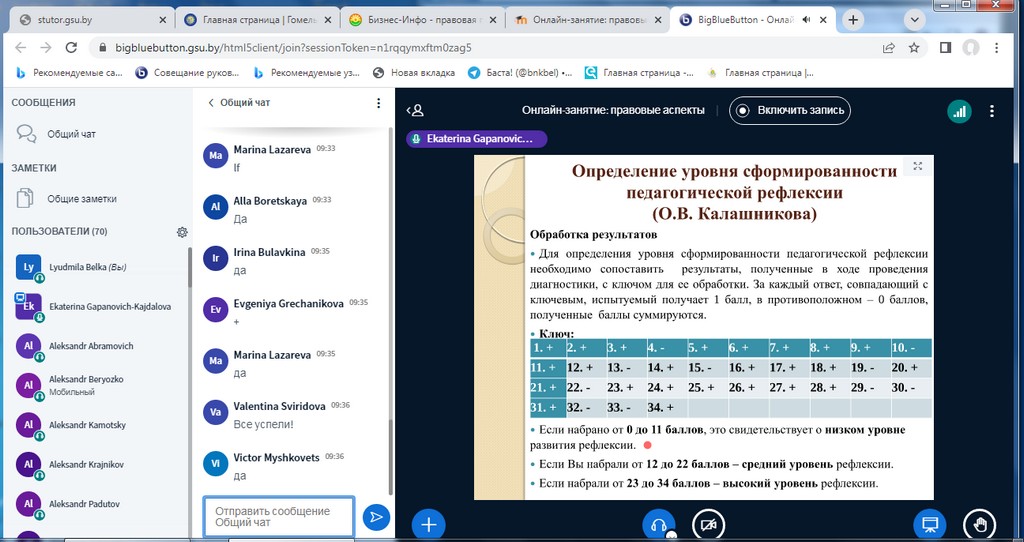Open the chat options three-dot menu
1024x542 pixels.
[x=378, y=103]
